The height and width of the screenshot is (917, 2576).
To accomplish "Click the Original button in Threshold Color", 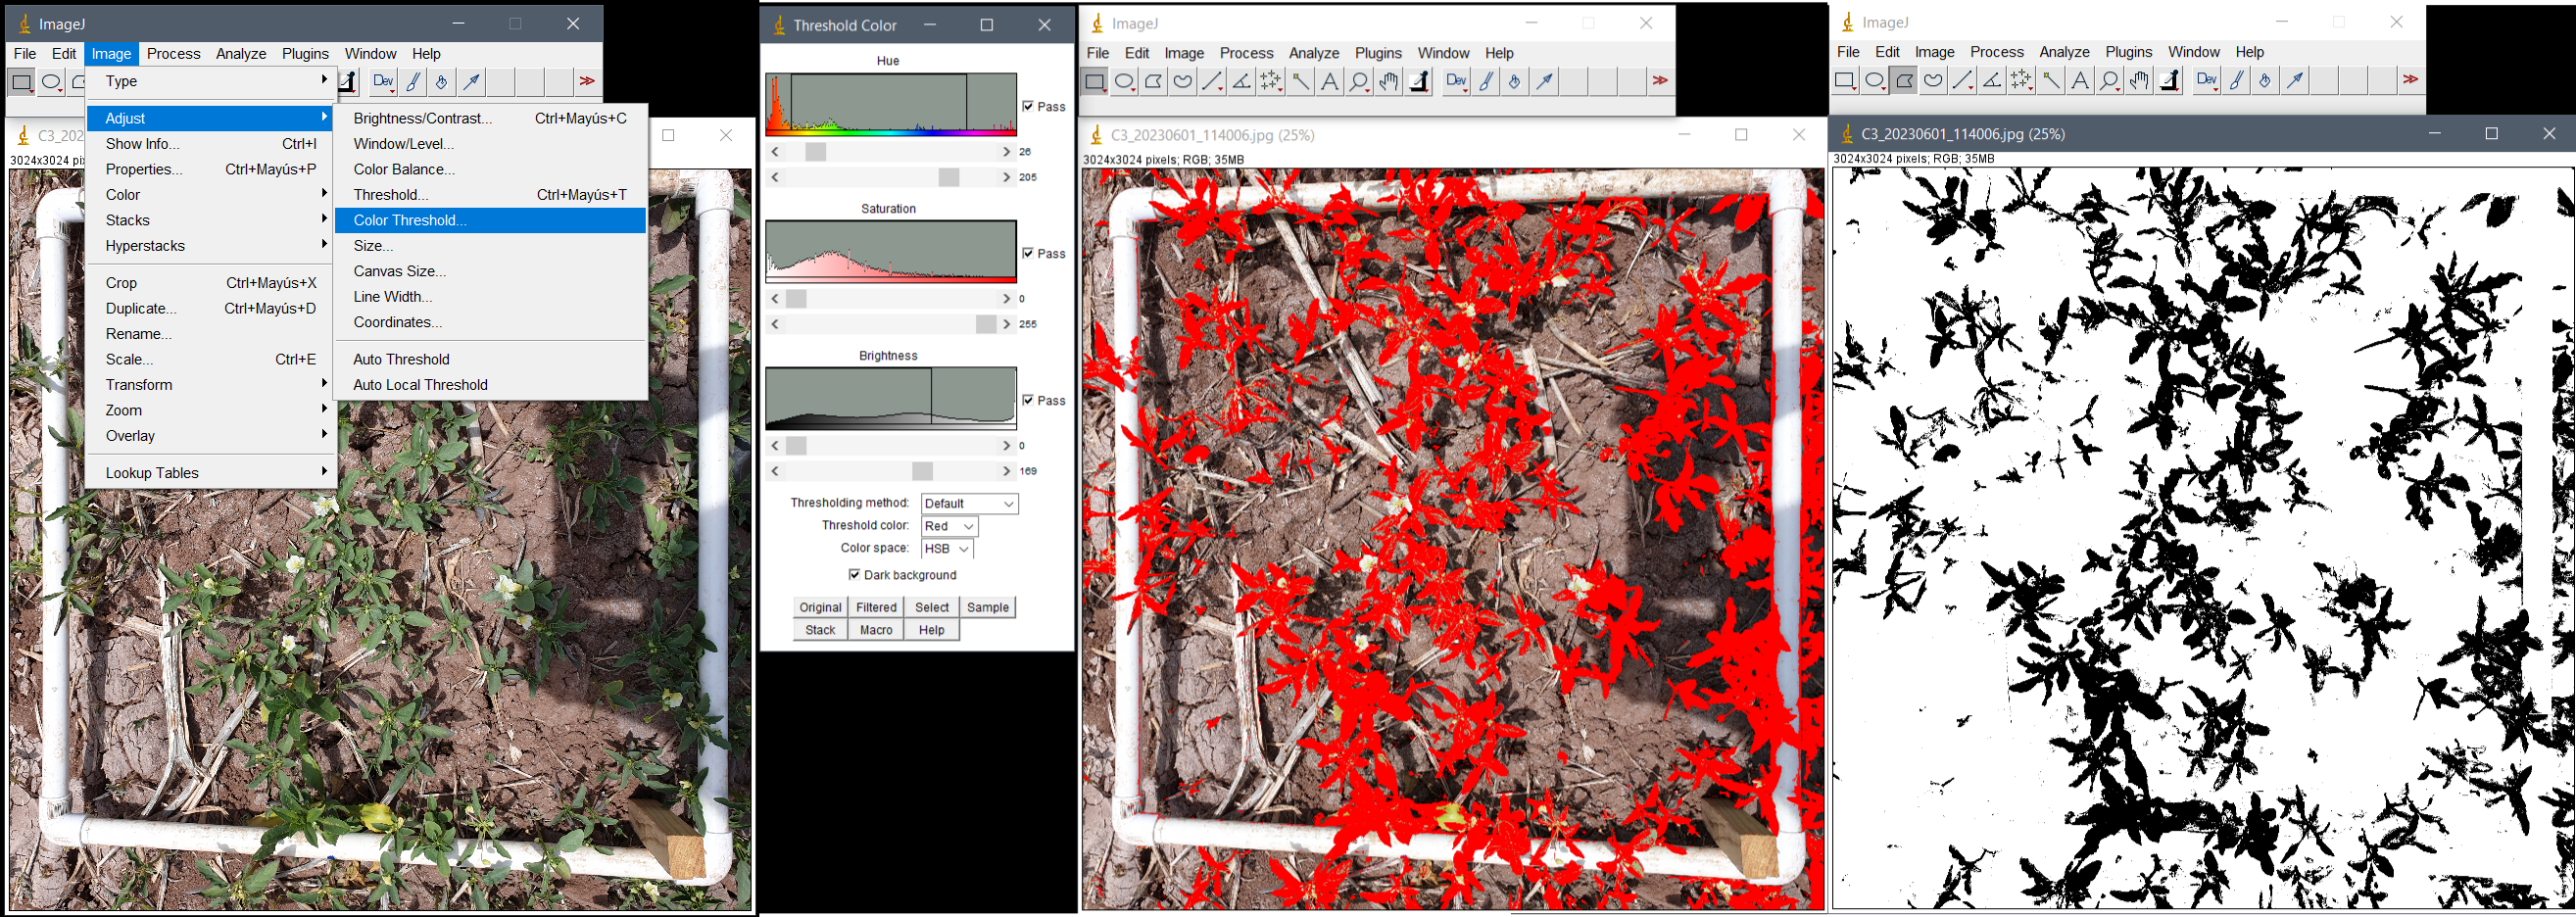I will 820,608.
